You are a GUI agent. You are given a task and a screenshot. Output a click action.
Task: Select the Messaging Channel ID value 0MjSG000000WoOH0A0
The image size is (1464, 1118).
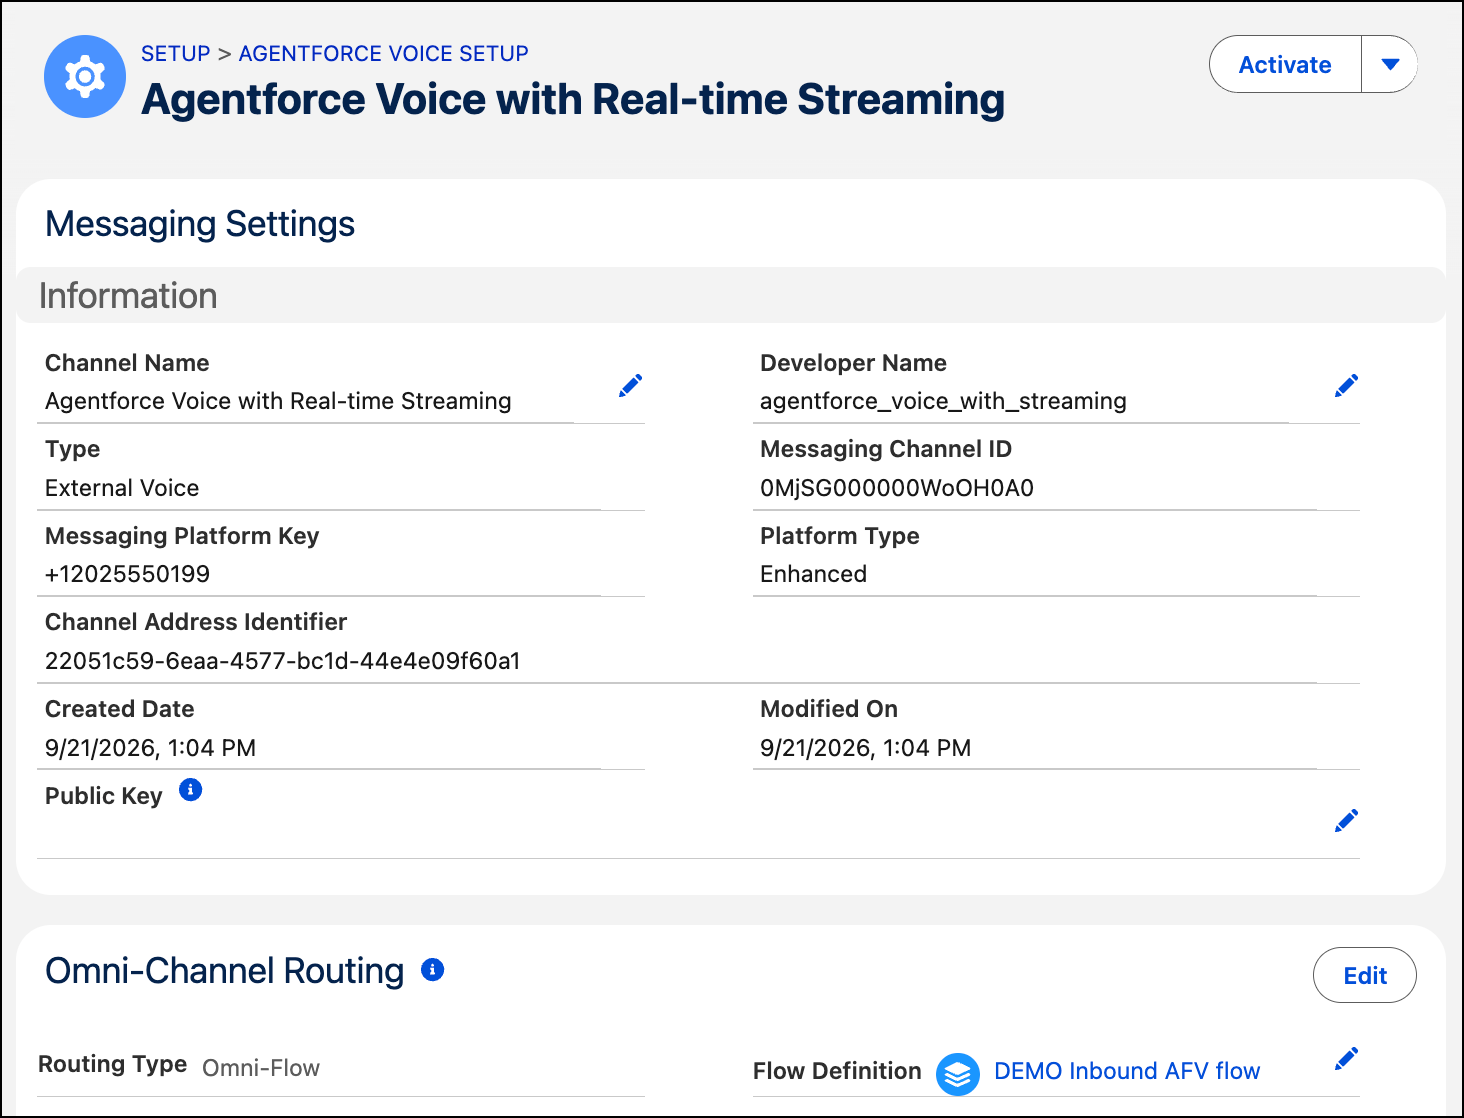pos(897,488)
